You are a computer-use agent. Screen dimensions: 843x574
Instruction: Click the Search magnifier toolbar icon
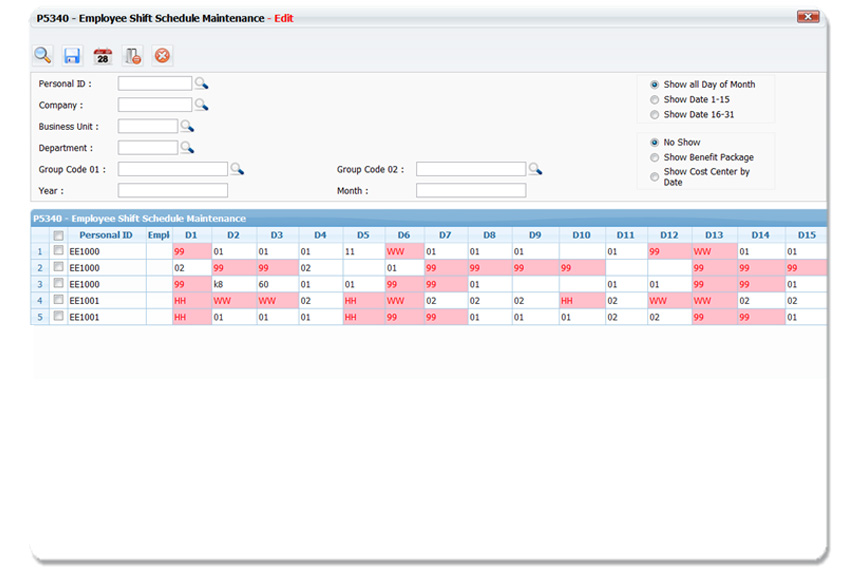pyautogui.click(x=42, y=56)
